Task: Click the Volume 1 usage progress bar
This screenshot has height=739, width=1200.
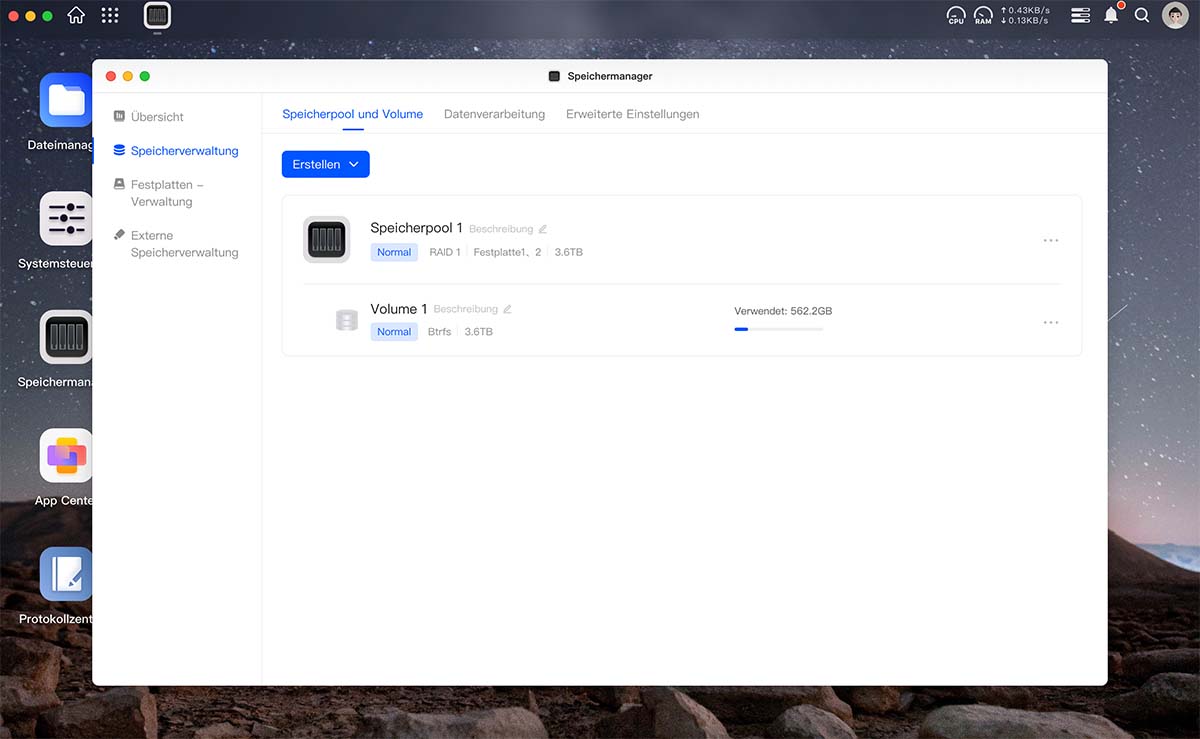Action: tap(778, 329)
